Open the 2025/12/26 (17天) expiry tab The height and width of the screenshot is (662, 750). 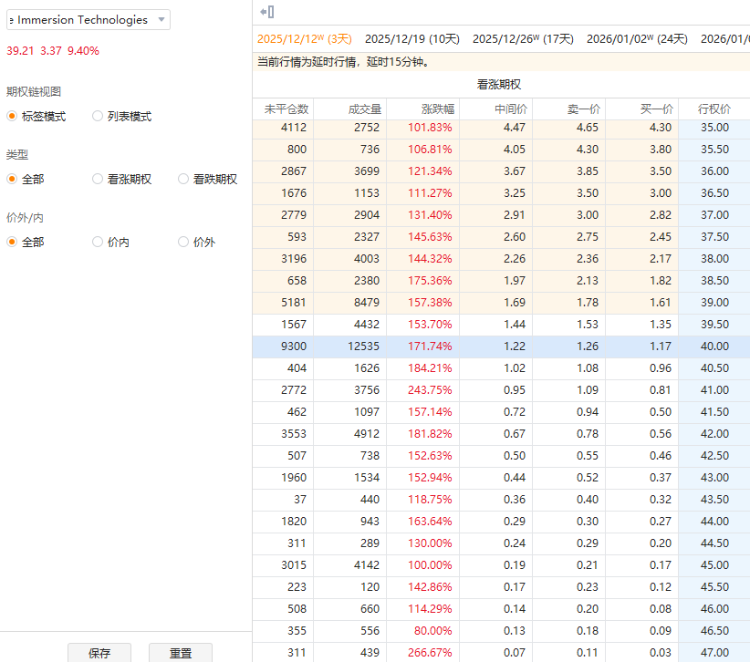(523, 39)
